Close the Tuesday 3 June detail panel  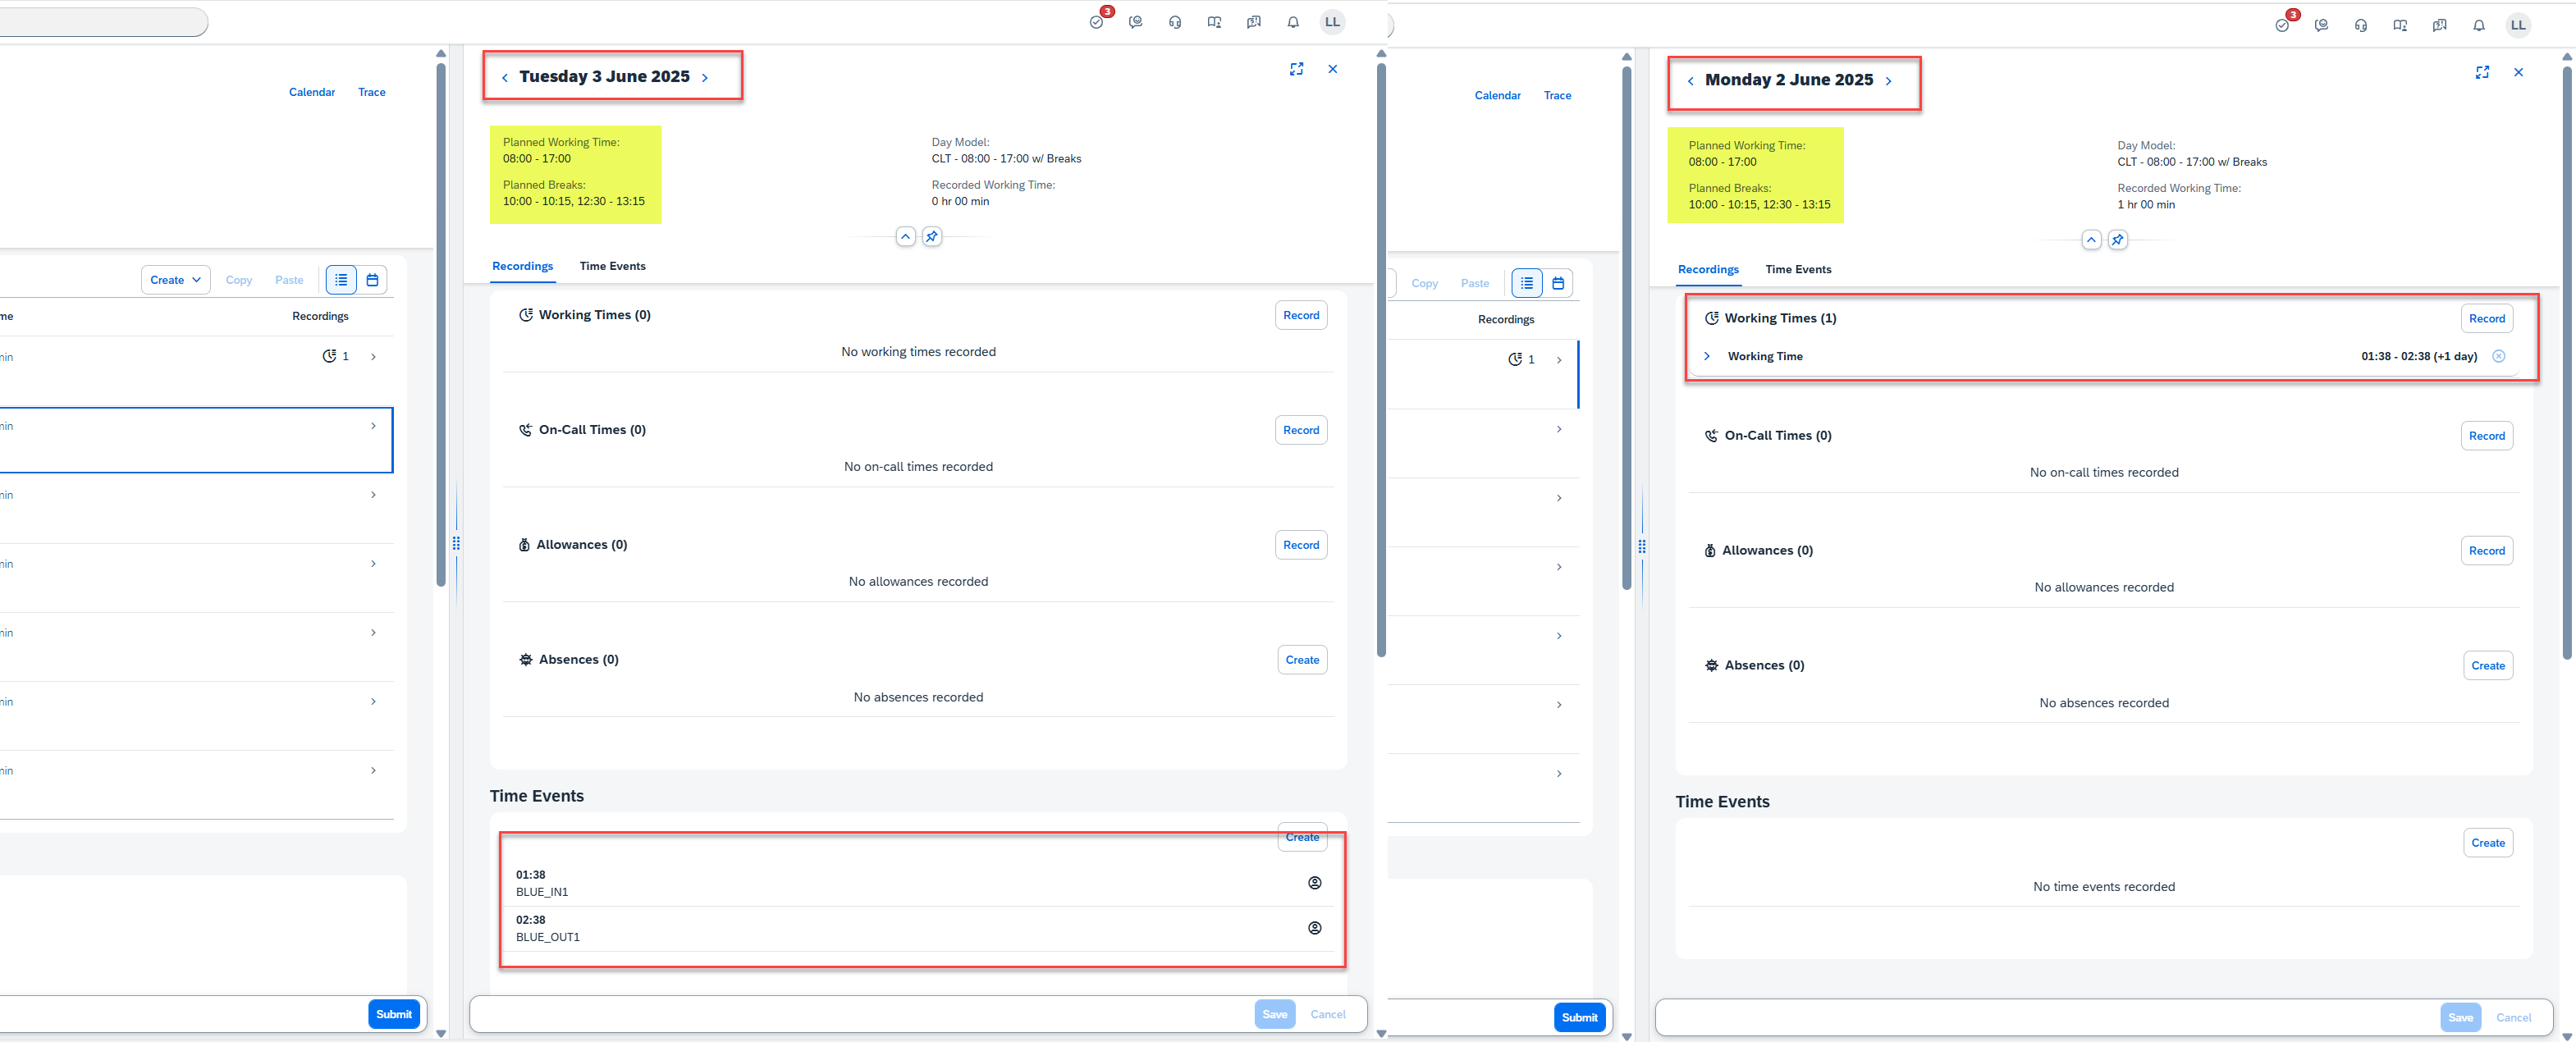click(x=1333, y=69)
